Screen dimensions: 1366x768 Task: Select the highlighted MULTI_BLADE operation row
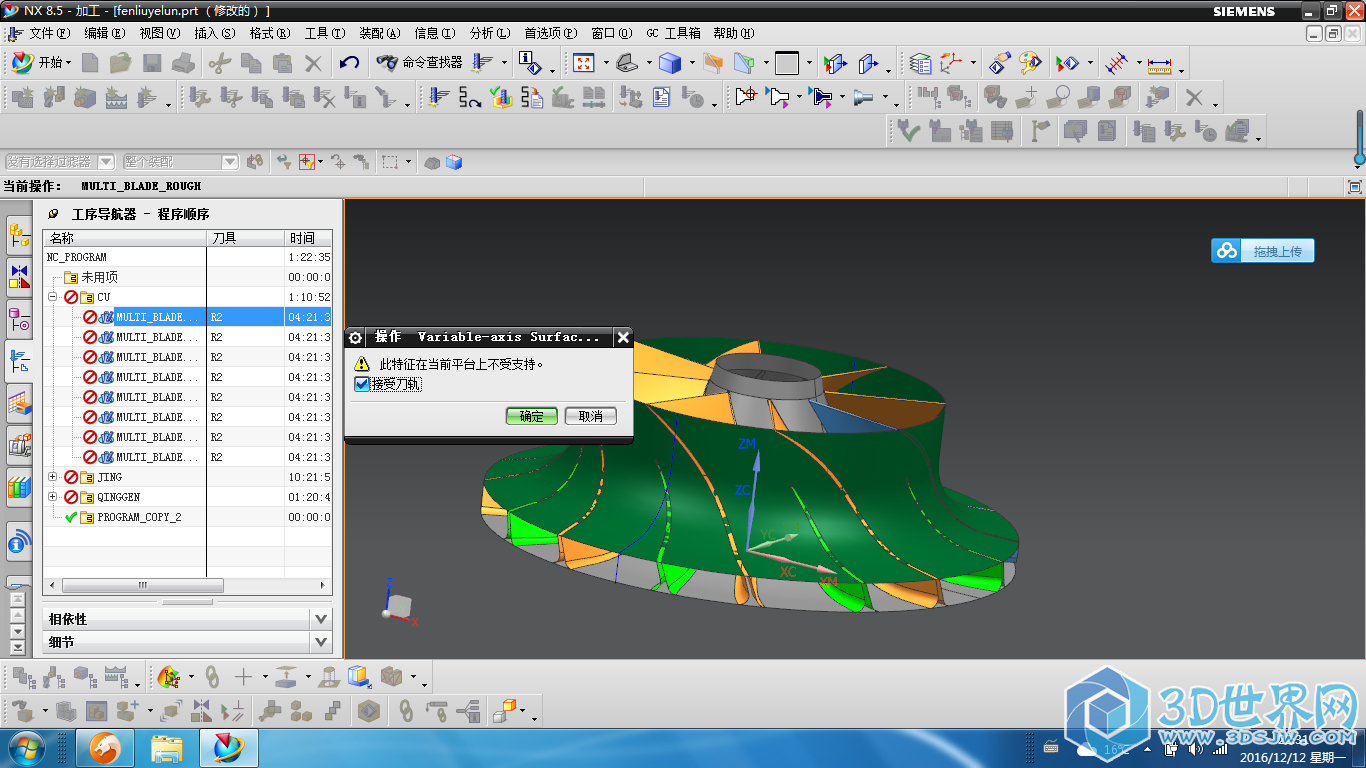tap(188, 317)
